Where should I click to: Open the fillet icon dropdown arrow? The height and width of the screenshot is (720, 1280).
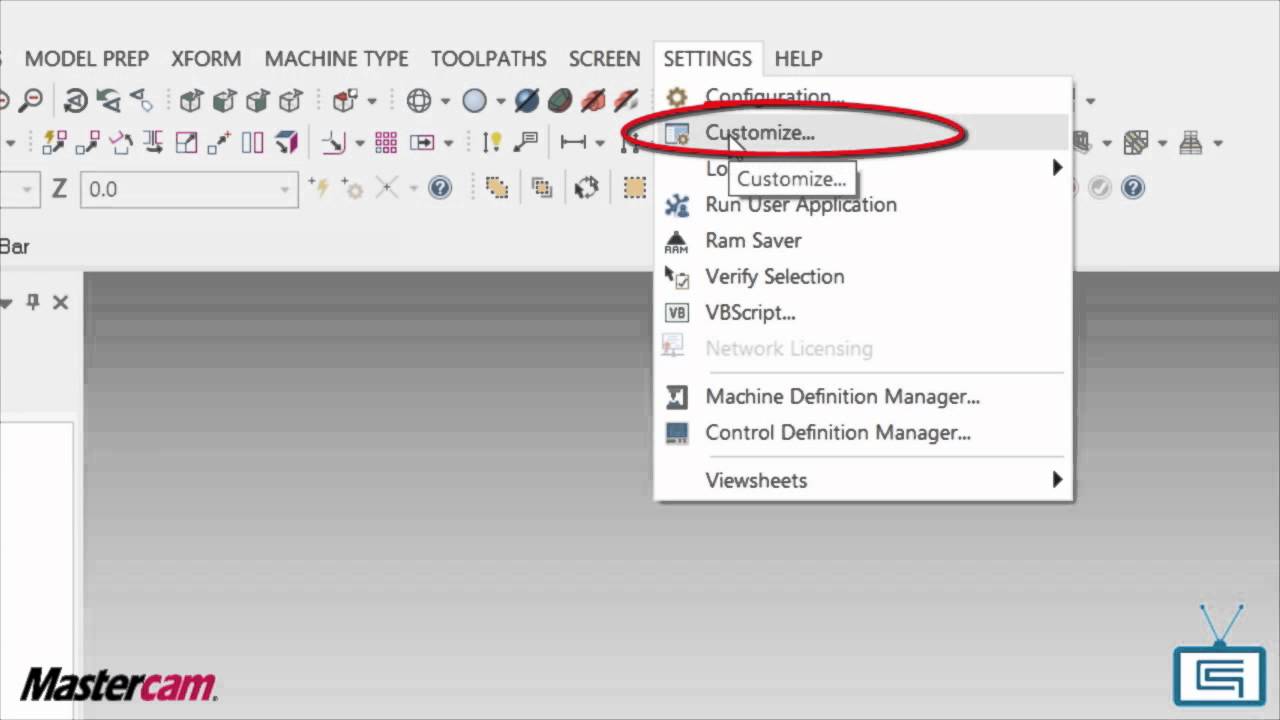click(360, 144)
